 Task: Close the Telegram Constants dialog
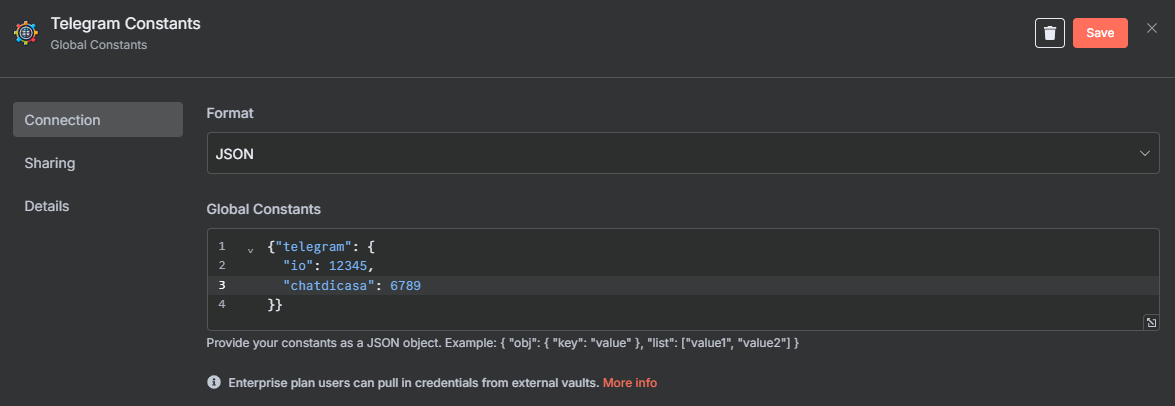(1152, 28)
